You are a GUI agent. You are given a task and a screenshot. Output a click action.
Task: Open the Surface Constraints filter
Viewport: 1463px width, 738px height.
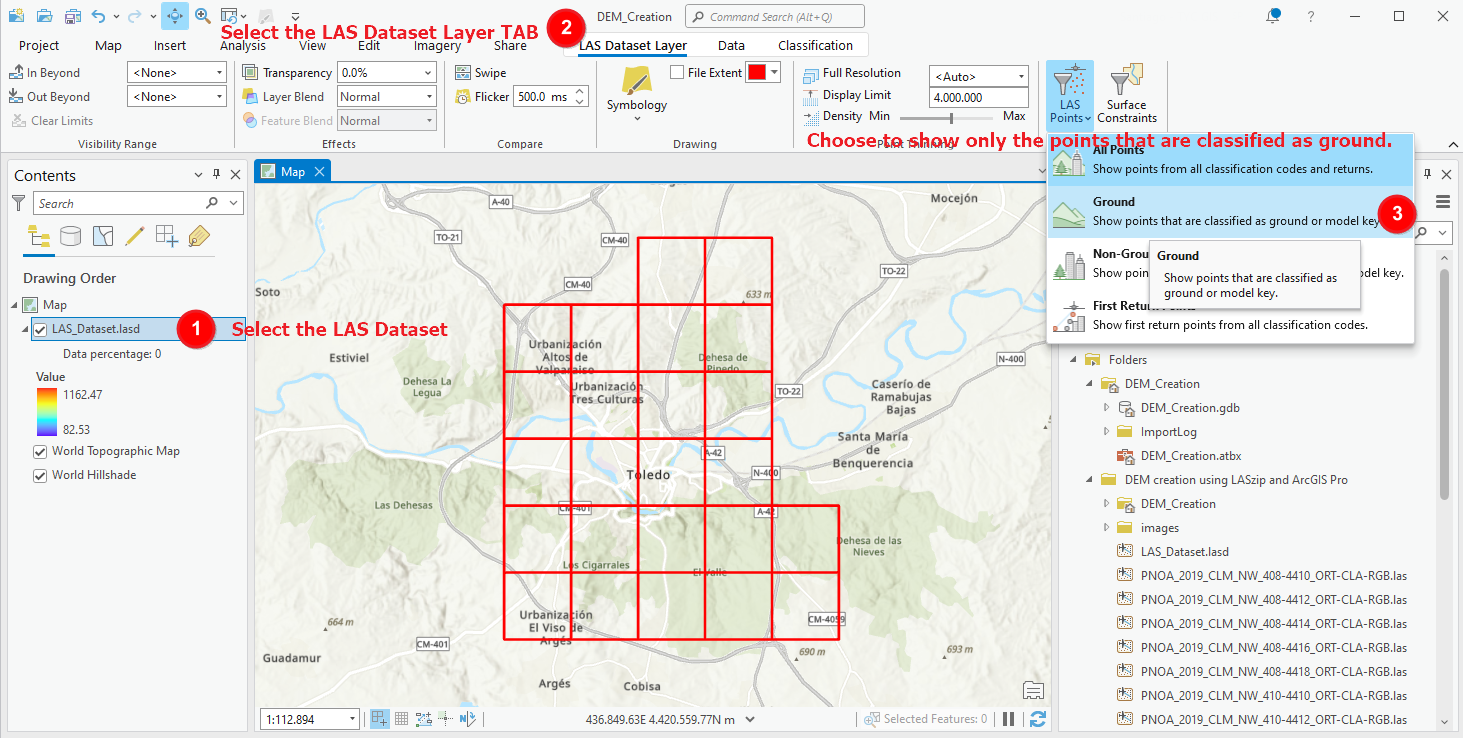pos(1126,92)
